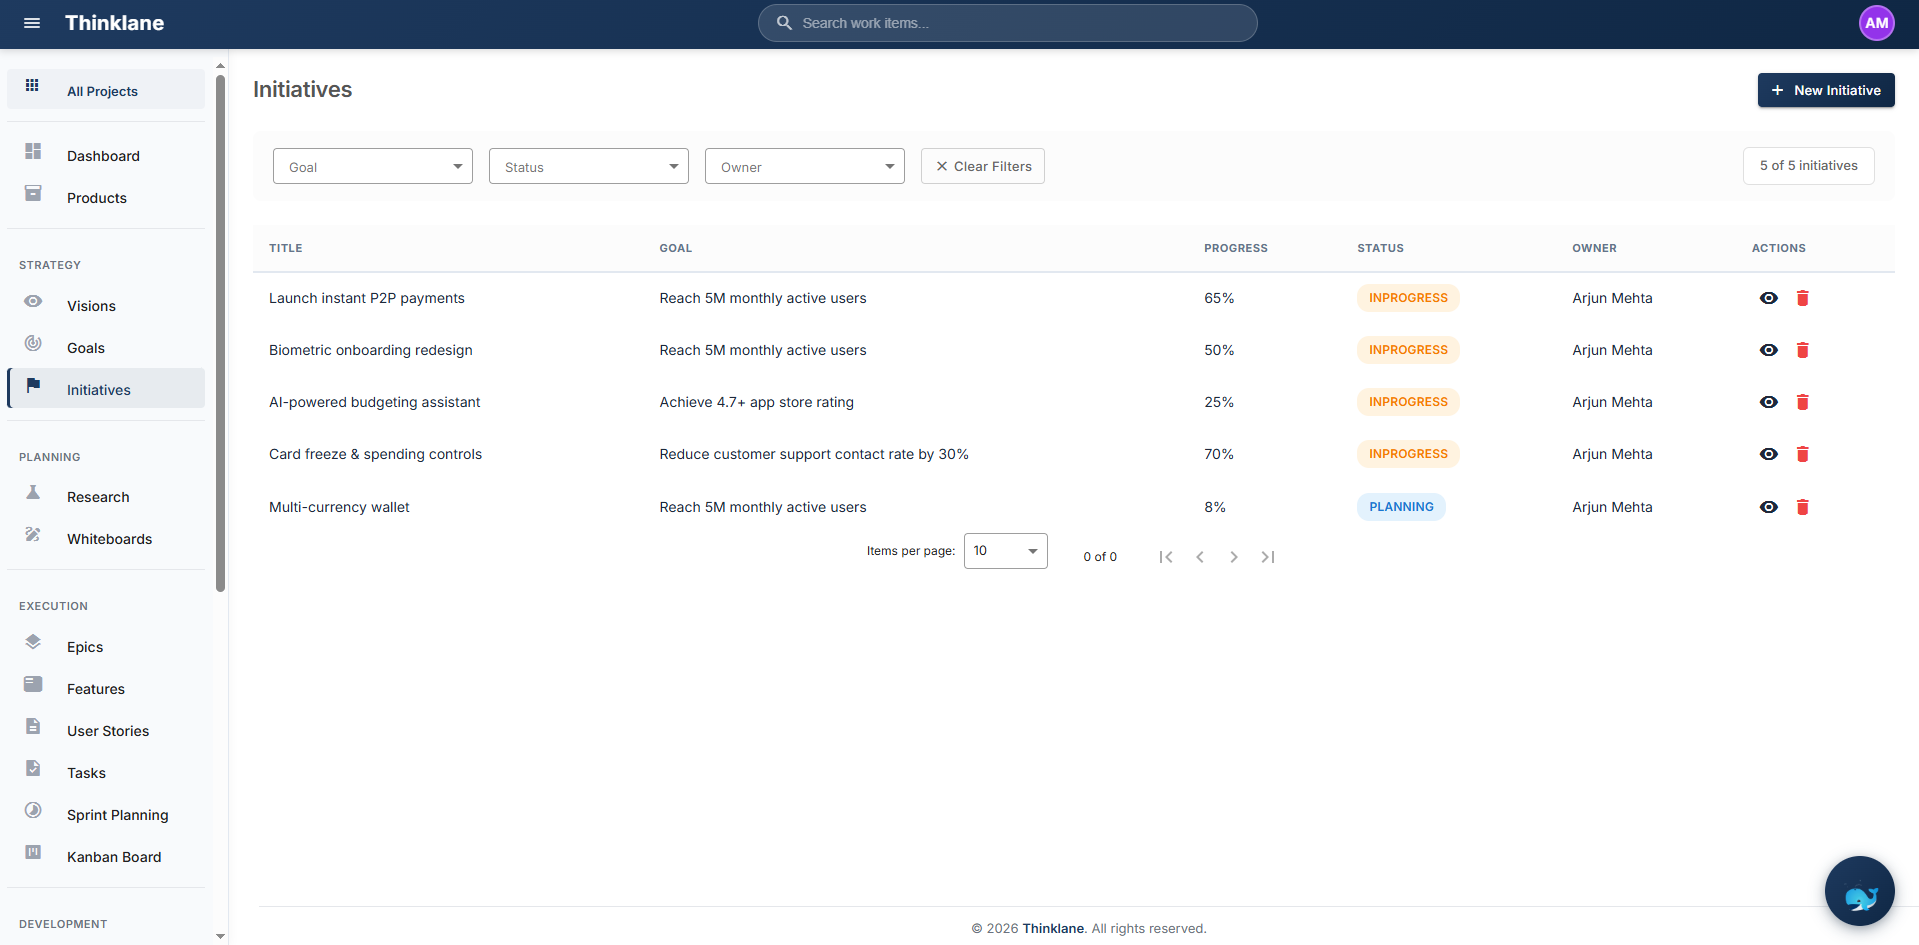
Task: Click the Search work items field
Action: [x=1007, y=23]
